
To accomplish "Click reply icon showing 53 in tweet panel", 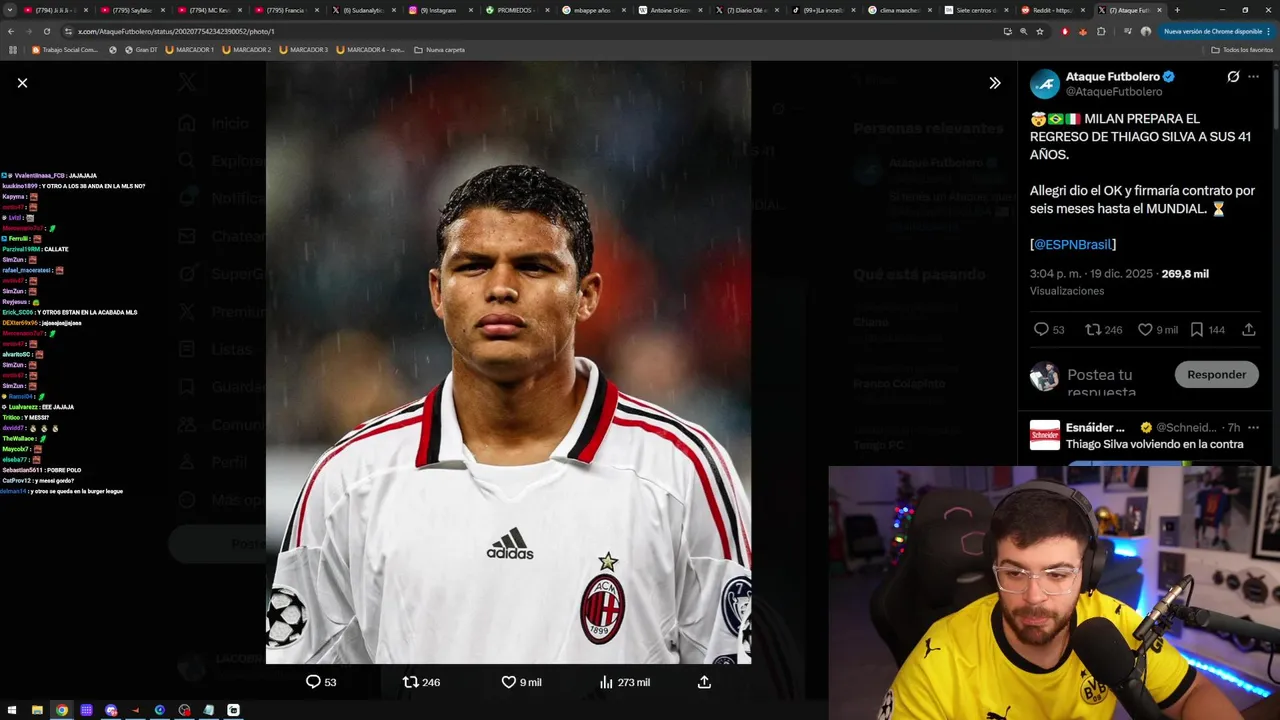I will pyautogui.click(x=1041, y=329).
